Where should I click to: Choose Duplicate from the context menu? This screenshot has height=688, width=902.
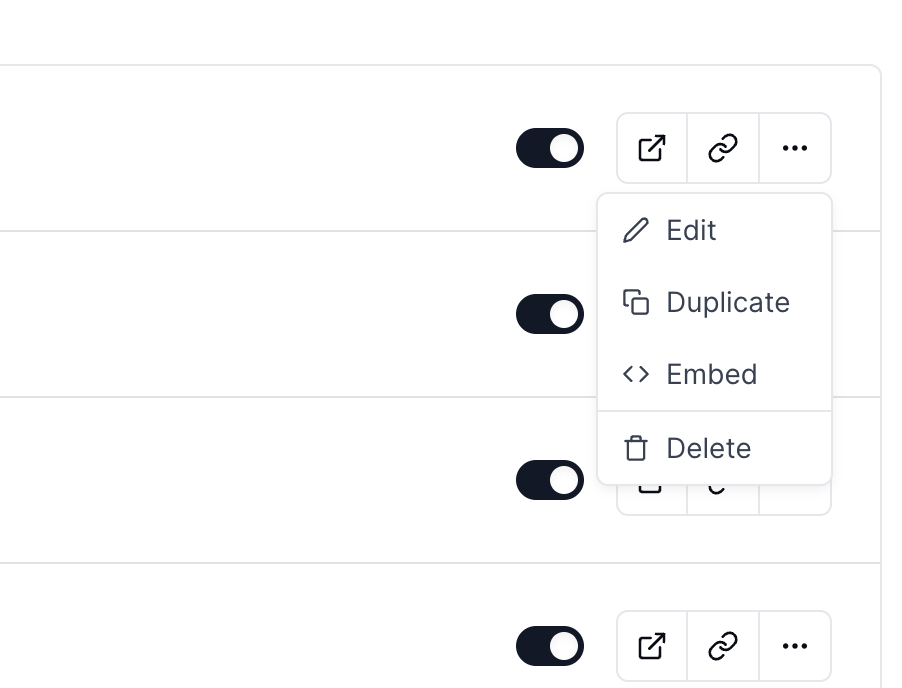point(727,302)
